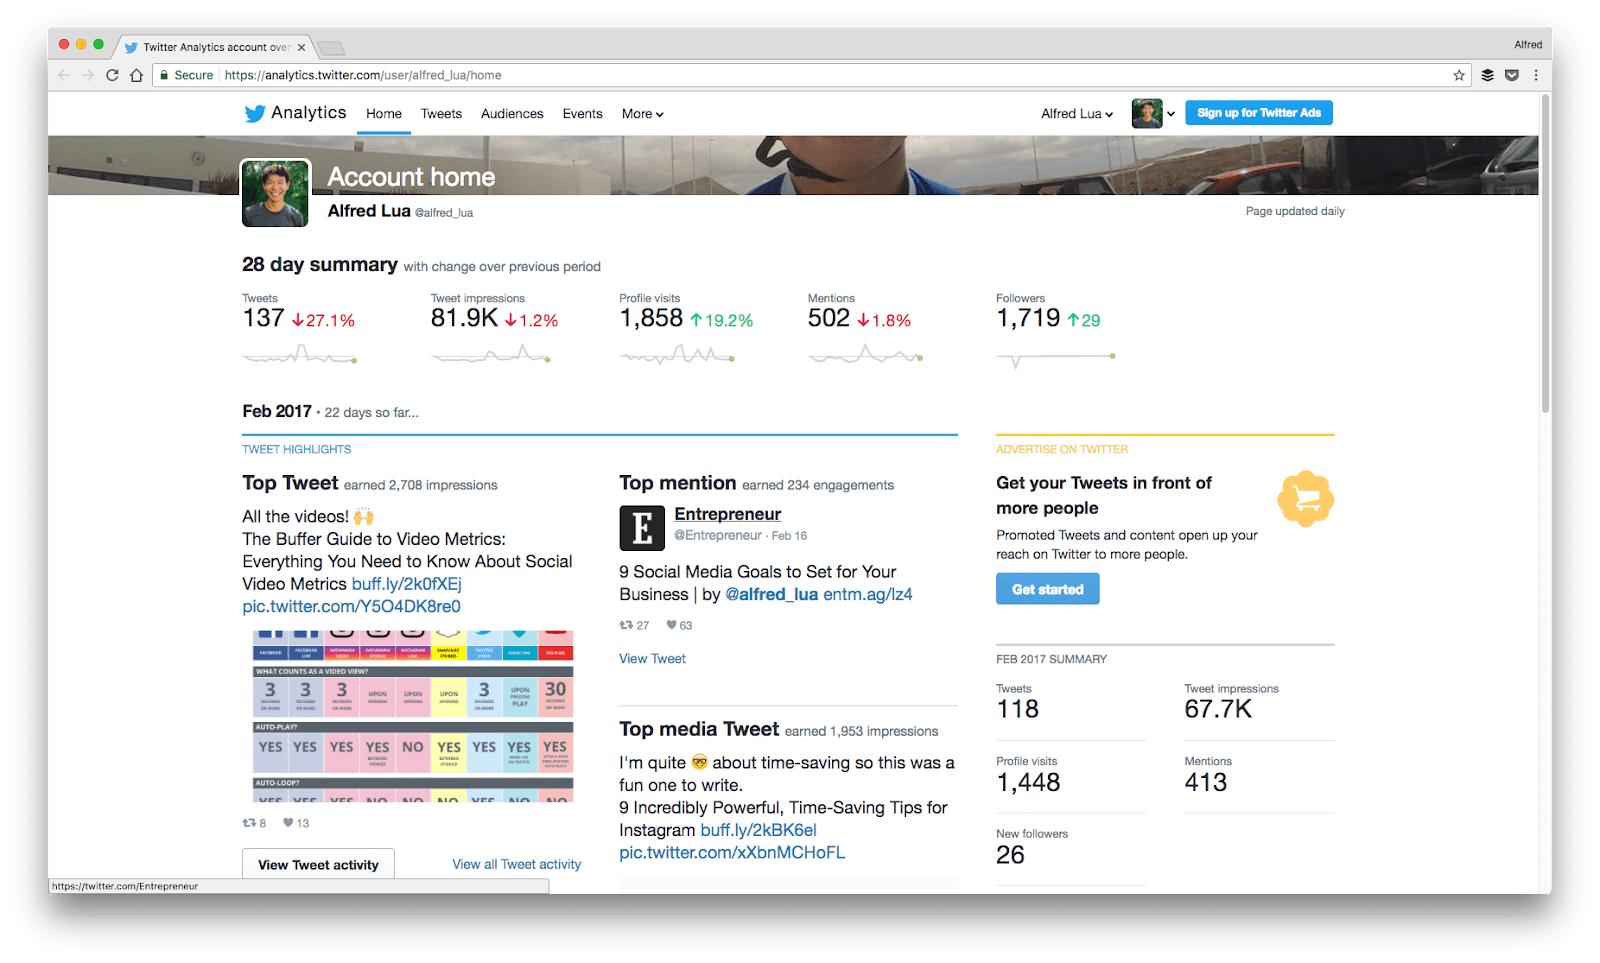The height and width of the screenshot is (963, 1600).
Task: Click View Tweet activity button
Action: coord(318,865)
